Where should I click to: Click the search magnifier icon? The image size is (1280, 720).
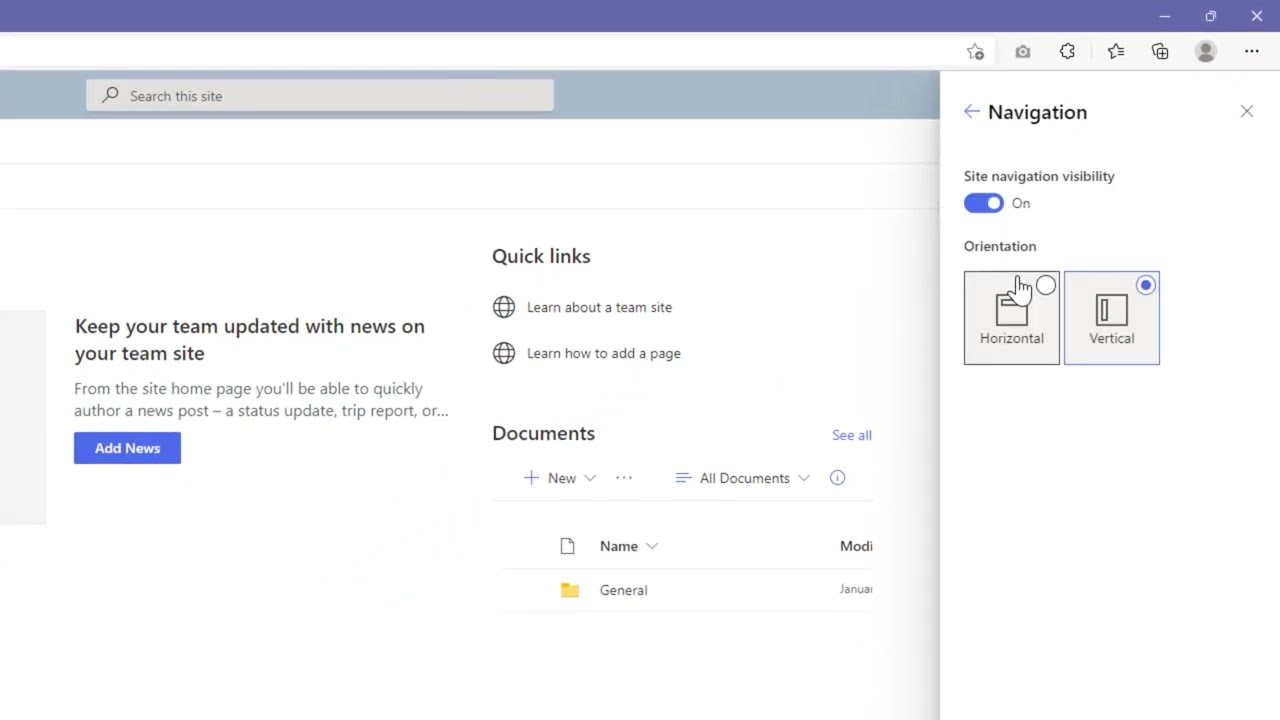pos(110,95)
